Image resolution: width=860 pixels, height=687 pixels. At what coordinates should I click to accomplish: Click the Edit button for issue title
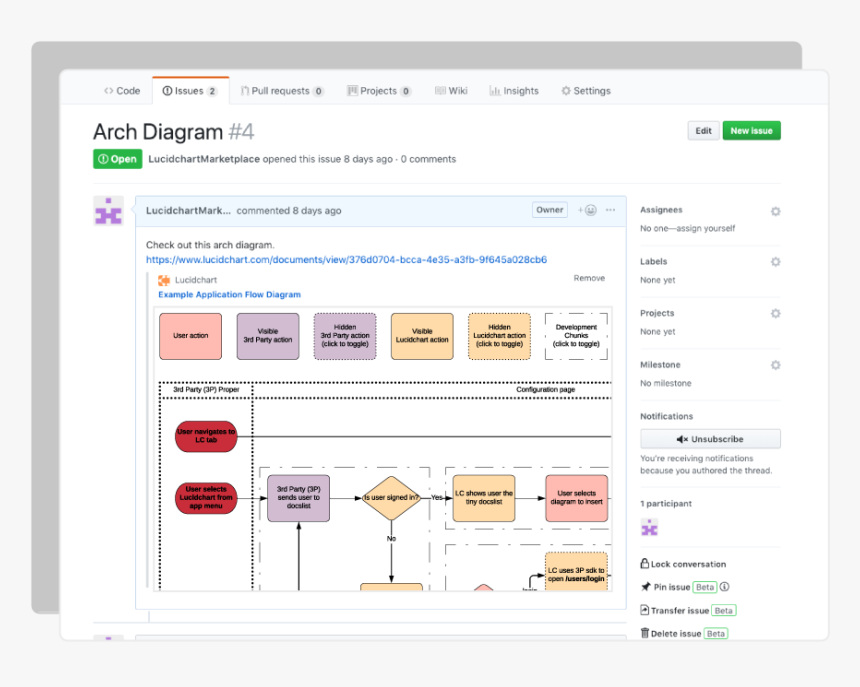703,130
